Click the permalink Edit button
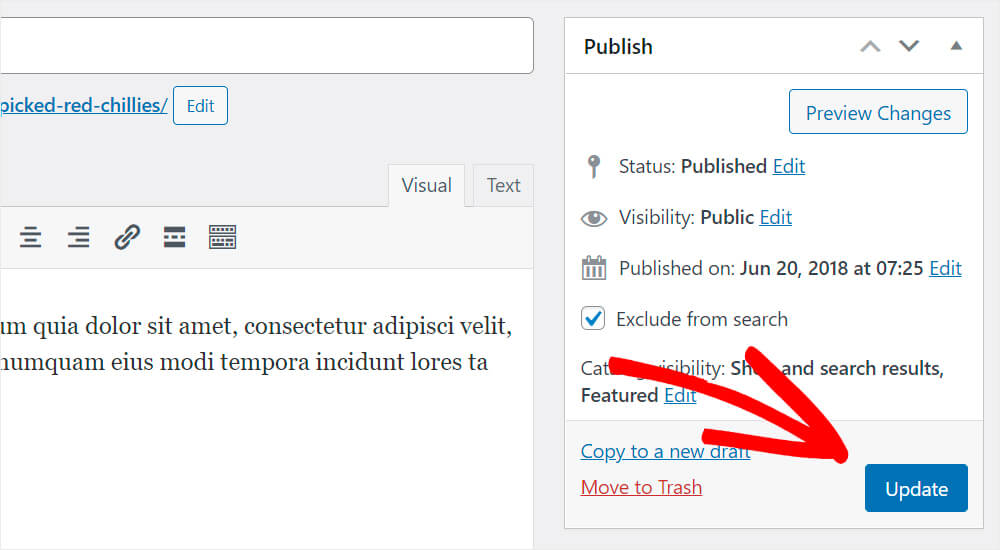Screen dimensions: 1000x550 (200, 105)
